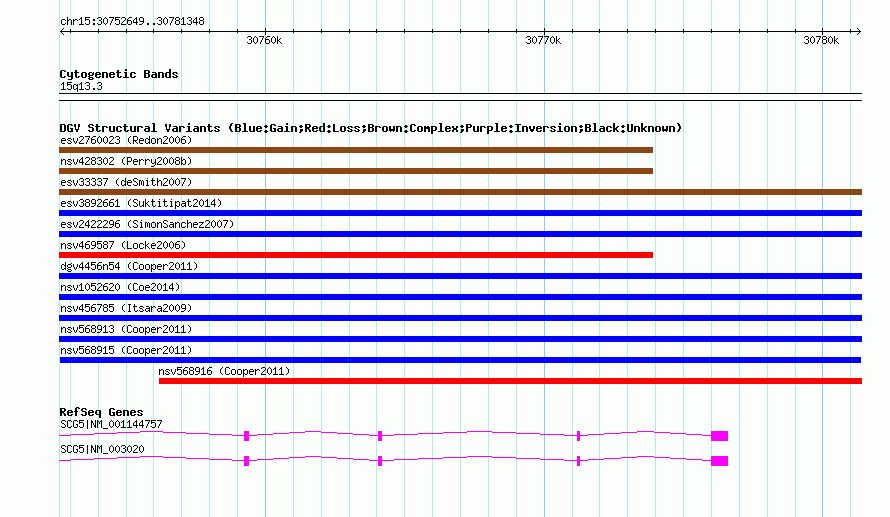Select the 30760k ruler label
The height and width of the screenshot is (517, 890).
click(x=264, y=40)
